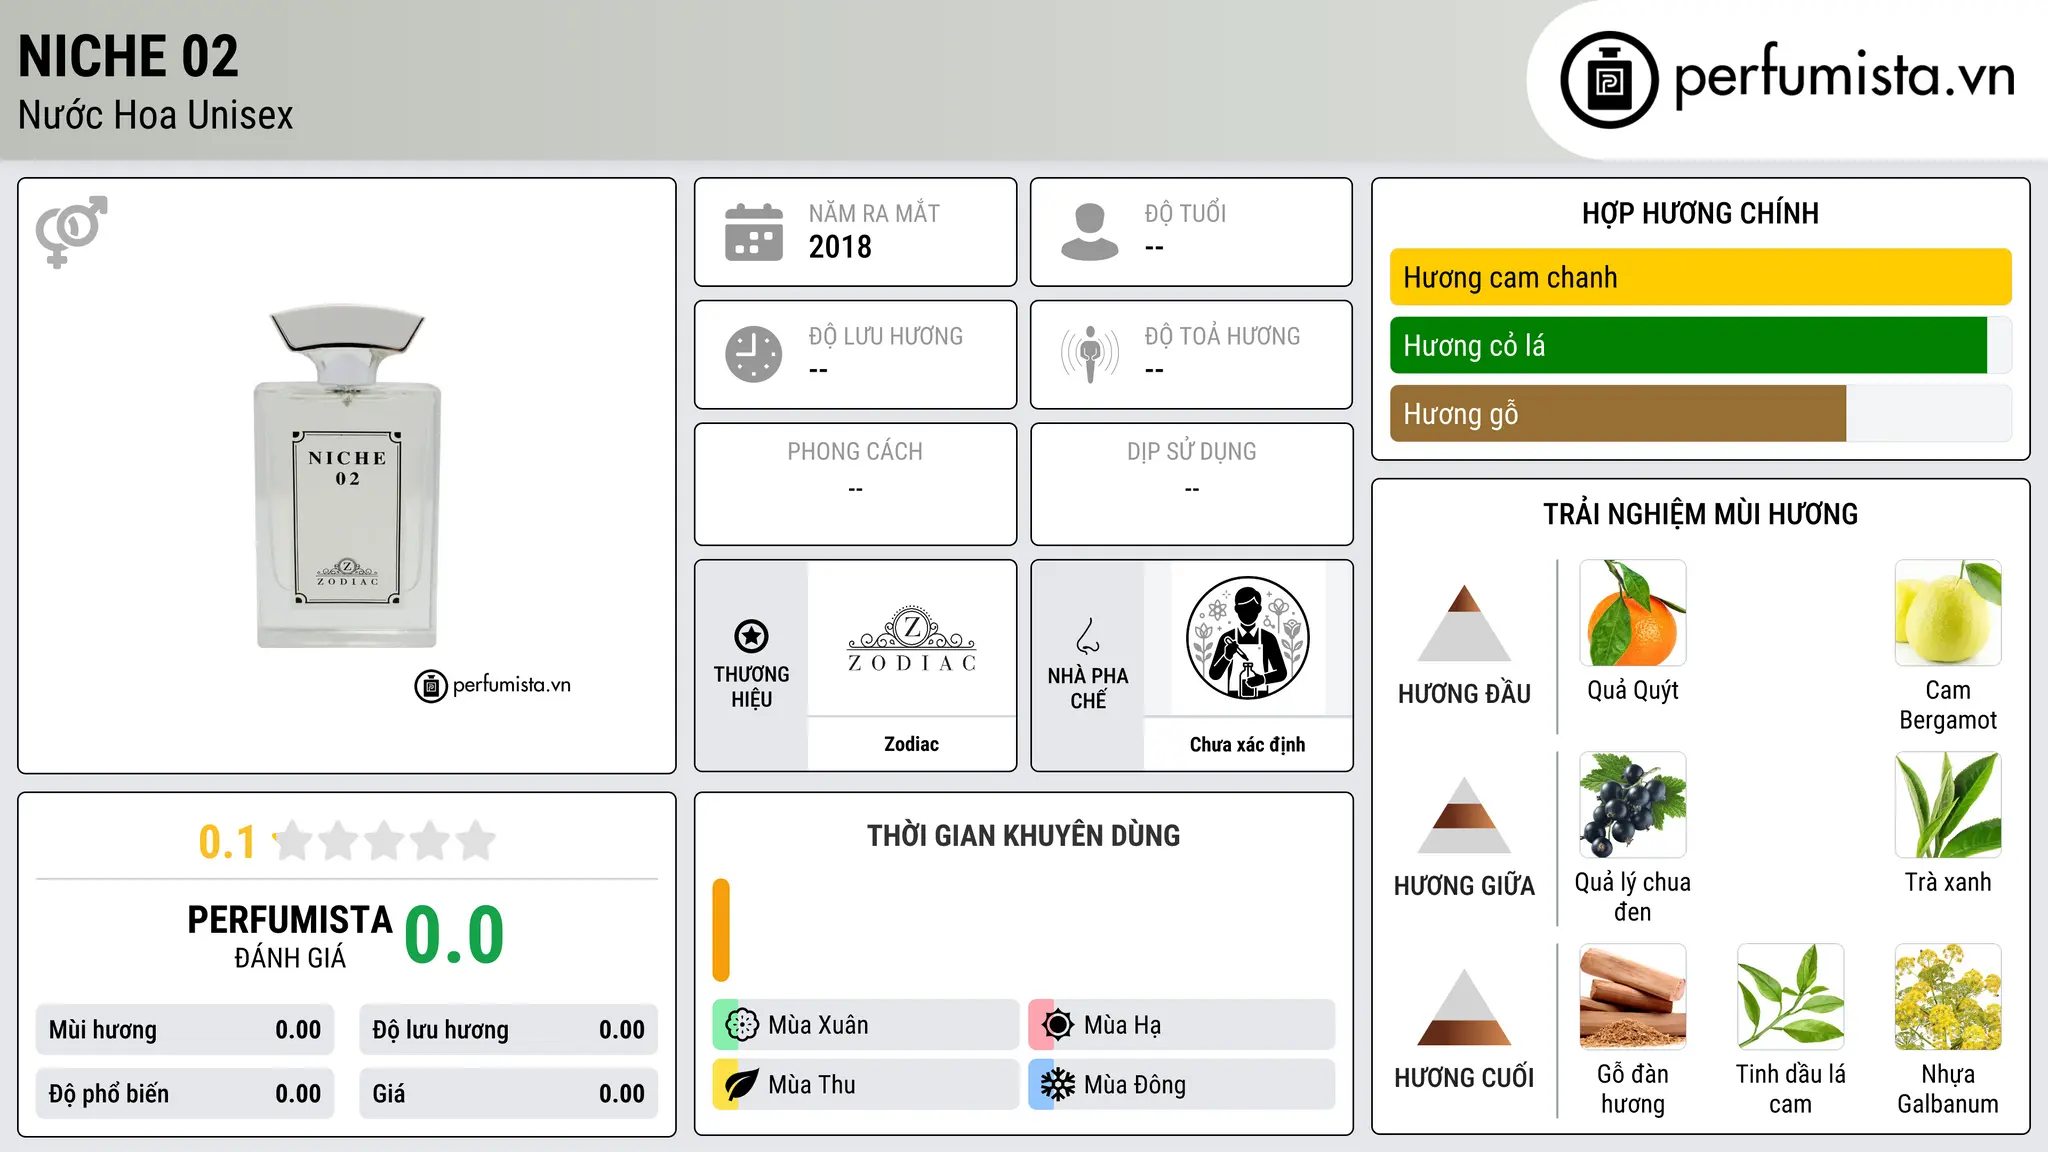Open the Trà xanh note image

point(1948,805)
